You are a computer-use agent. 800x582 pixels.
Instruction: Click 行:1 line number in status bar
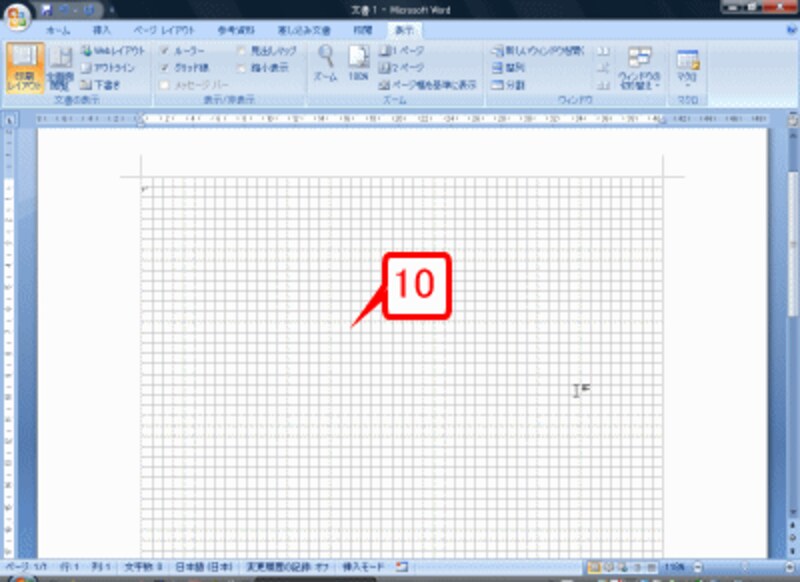coord(70,567)
